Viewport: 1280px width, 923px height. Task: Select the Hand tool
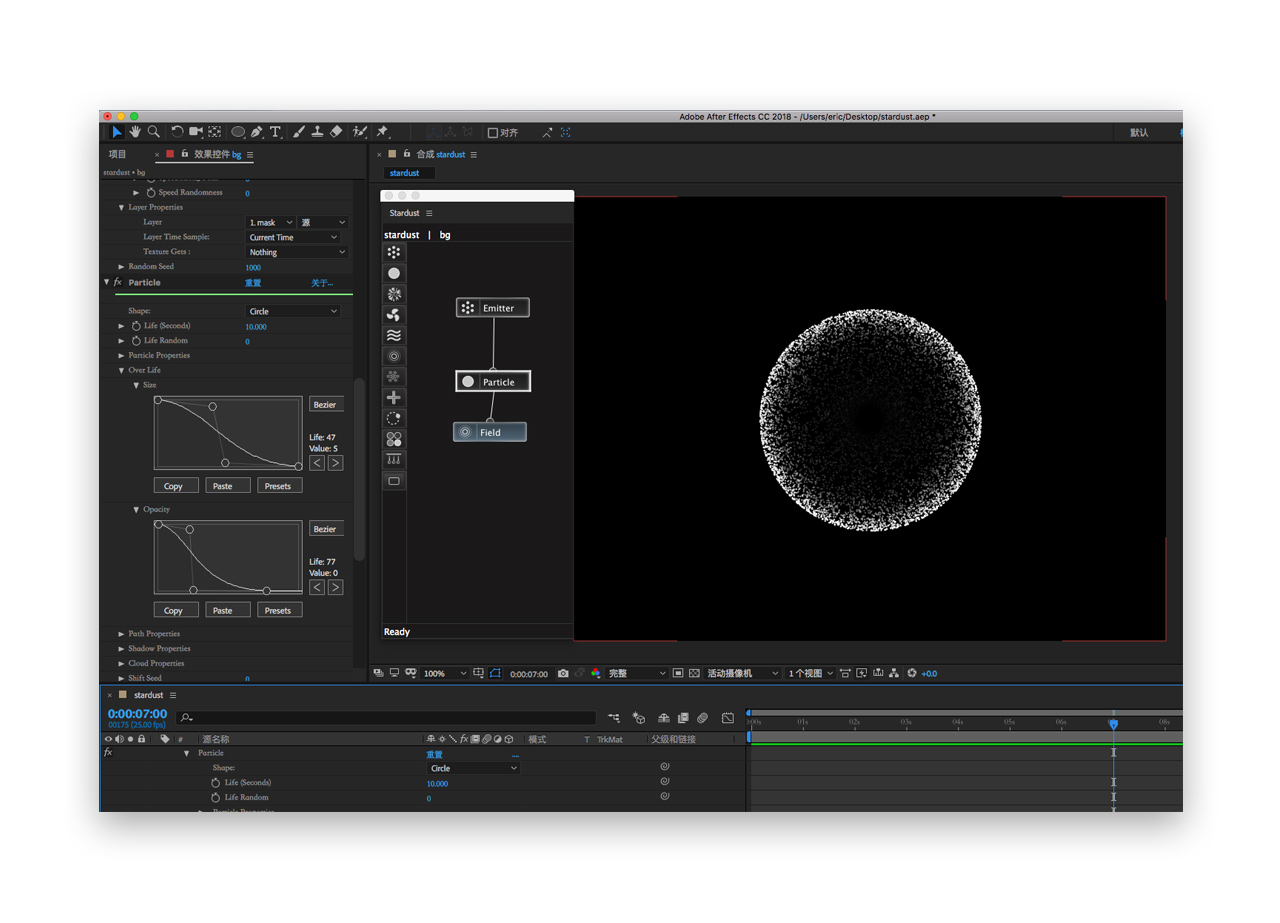click(x=135, y=132)
